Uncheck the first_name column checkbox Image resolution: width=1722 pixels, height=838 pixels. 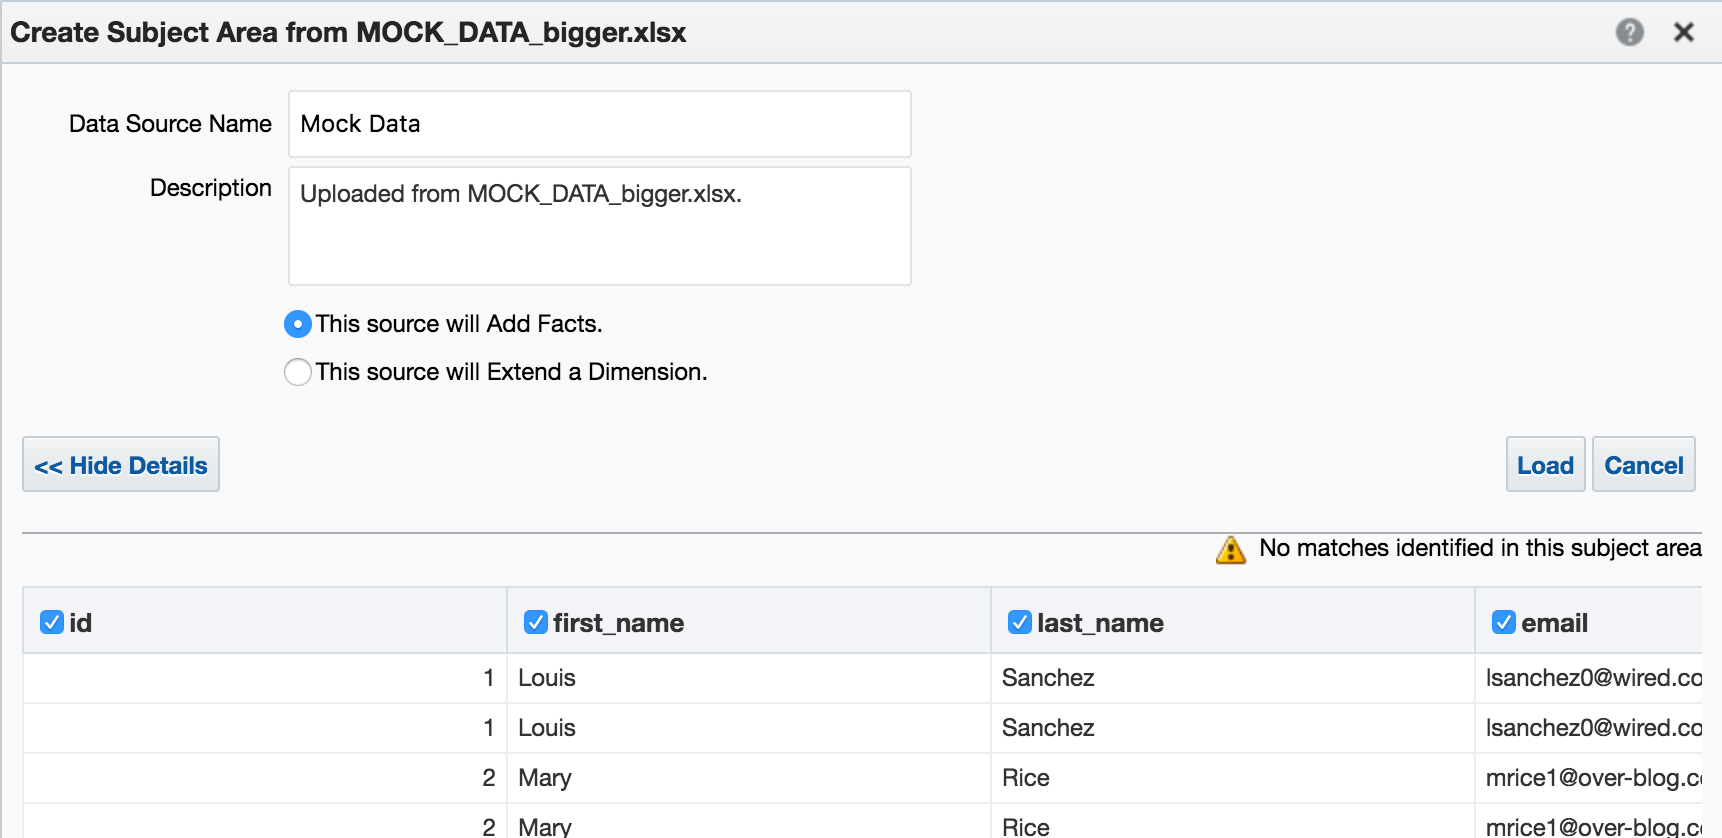(x=536, y=622)
